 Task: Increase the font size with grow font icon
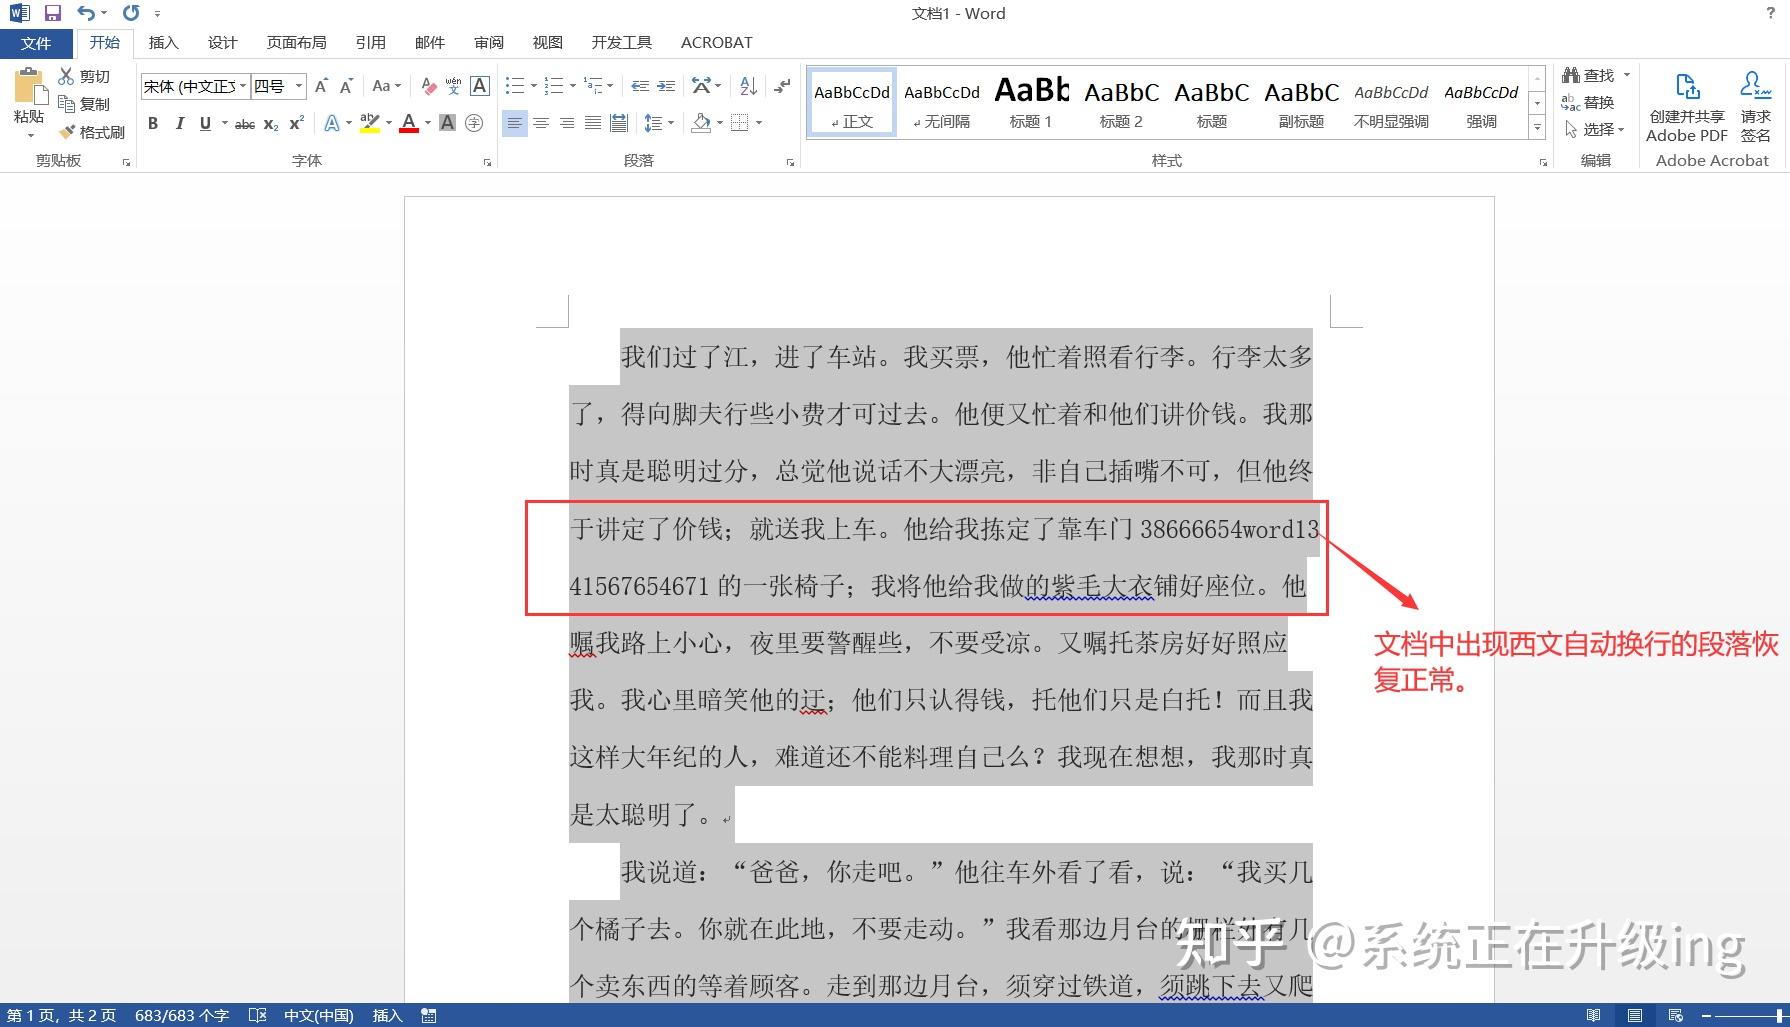321,86
